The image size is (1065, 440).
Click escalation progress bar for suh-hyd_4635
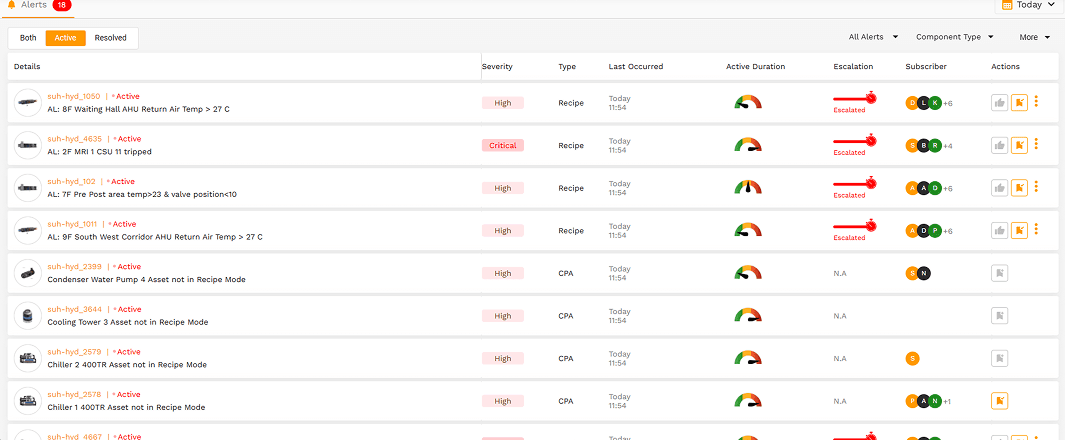854,143
